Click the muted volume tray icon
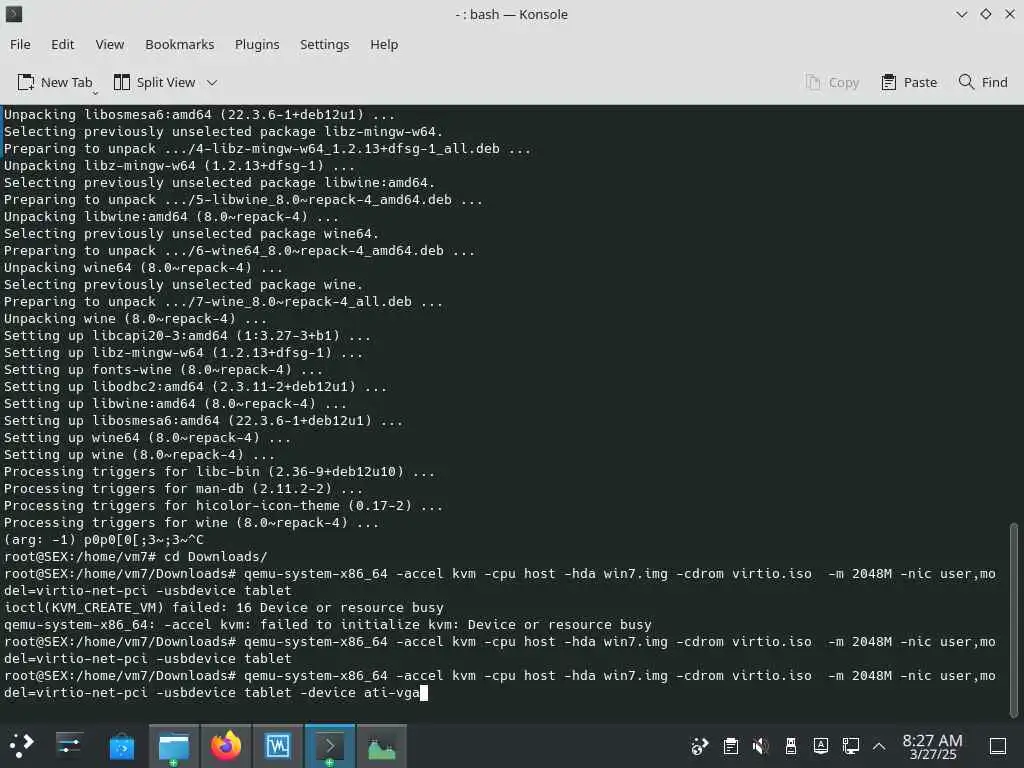This screenshot has width=1024, height=768. [x=760, y=746]
